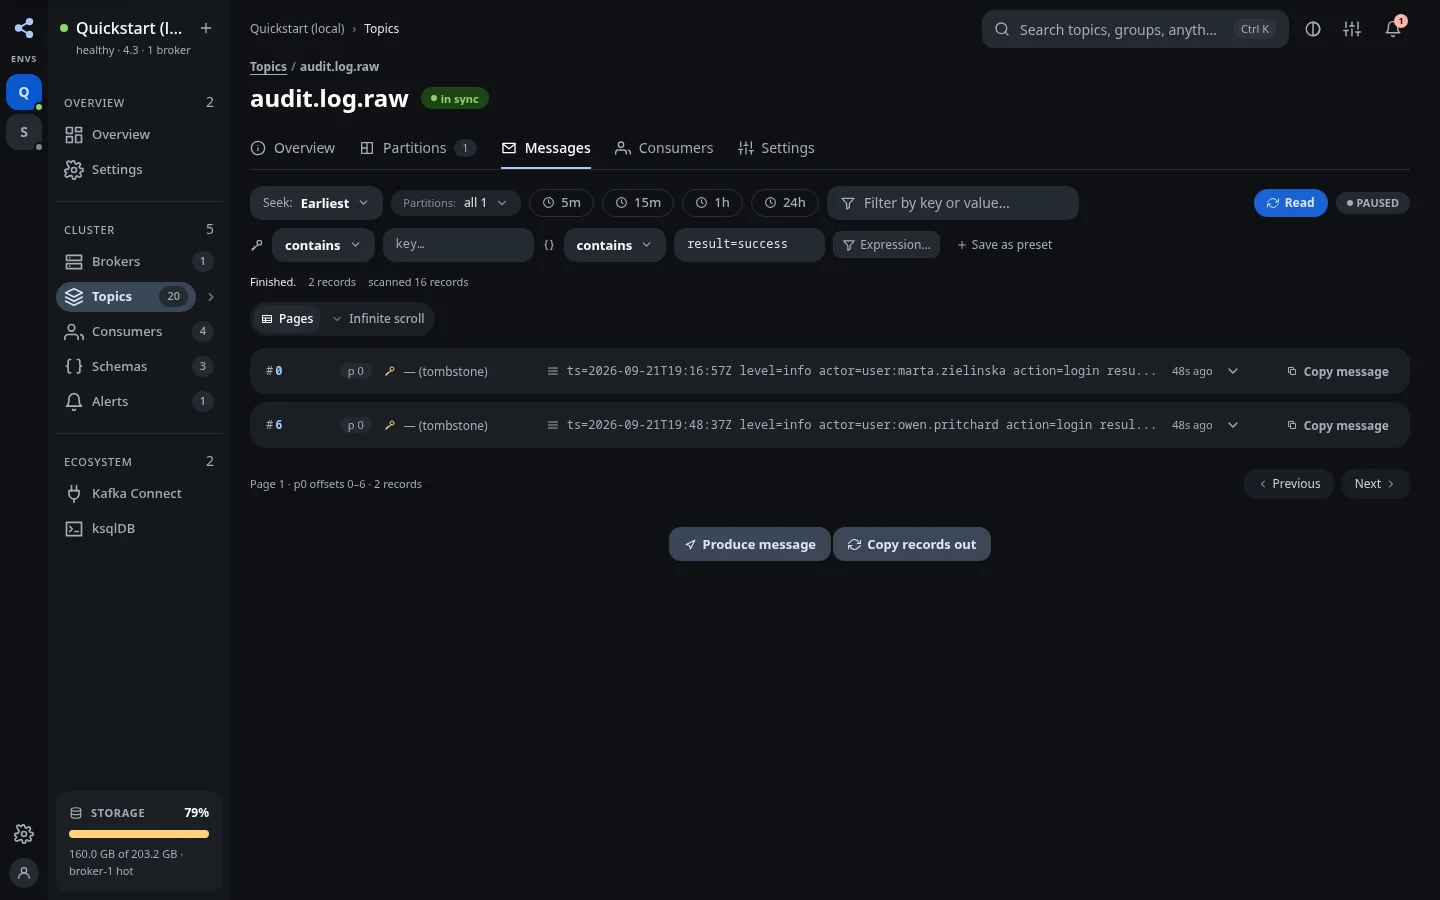This screenshot has height=900, width=1440.
Task: Click the storage usage progress bar
Action: click(x=139, y=834)
